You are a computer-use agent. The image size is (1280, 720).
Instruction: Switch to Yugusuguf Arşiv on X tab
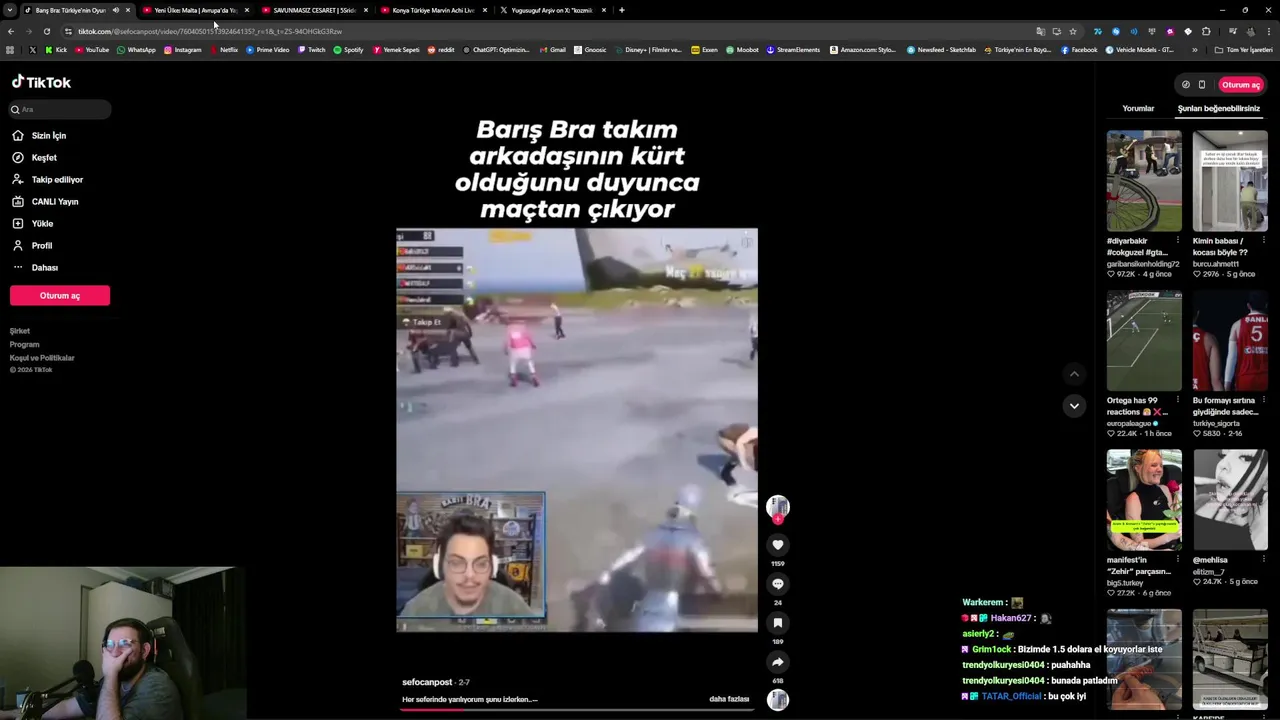[552, 10]
